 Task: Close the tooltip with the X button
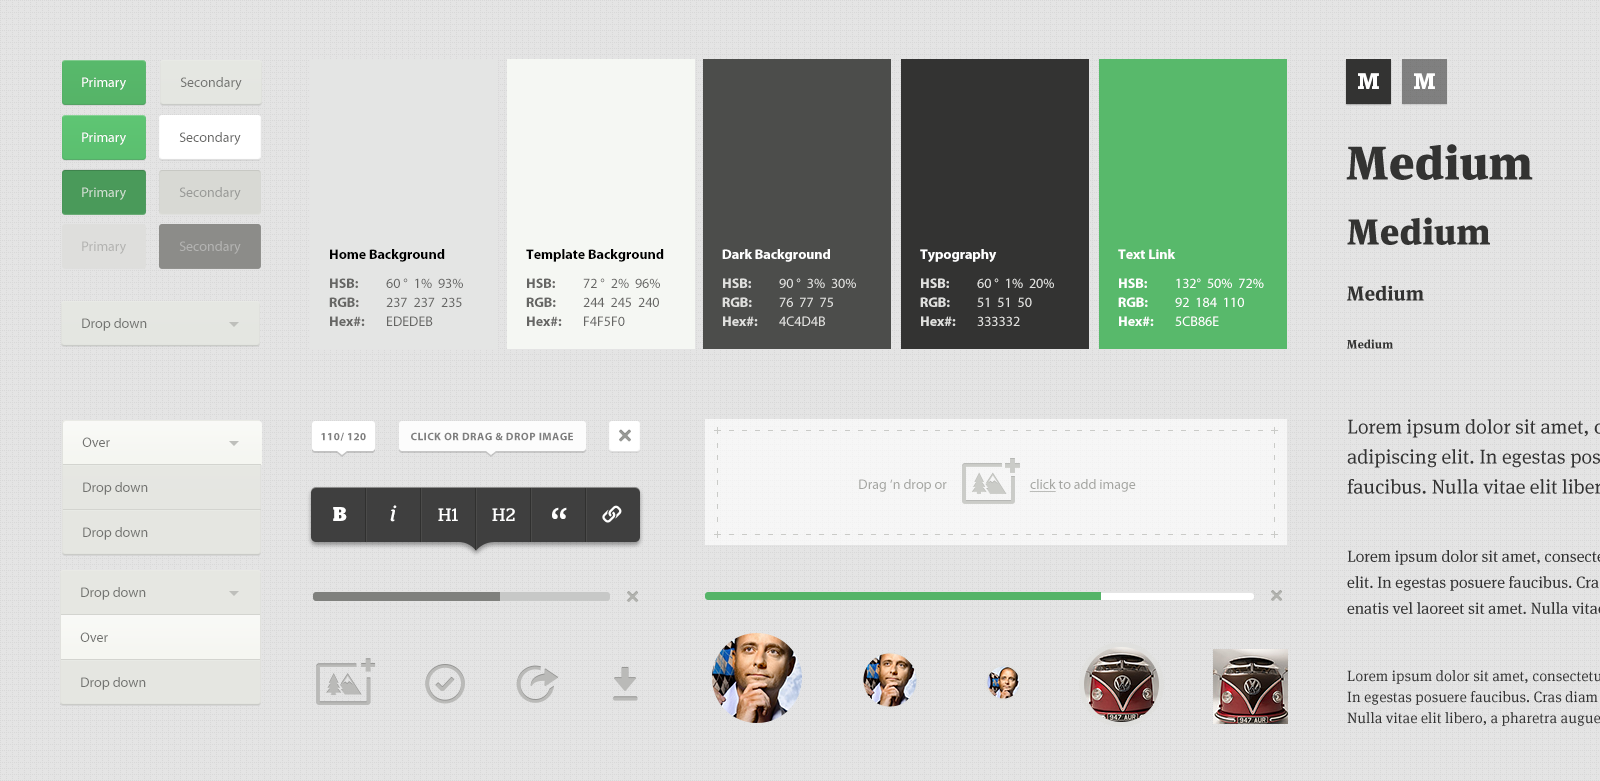[x=625, y=436]
